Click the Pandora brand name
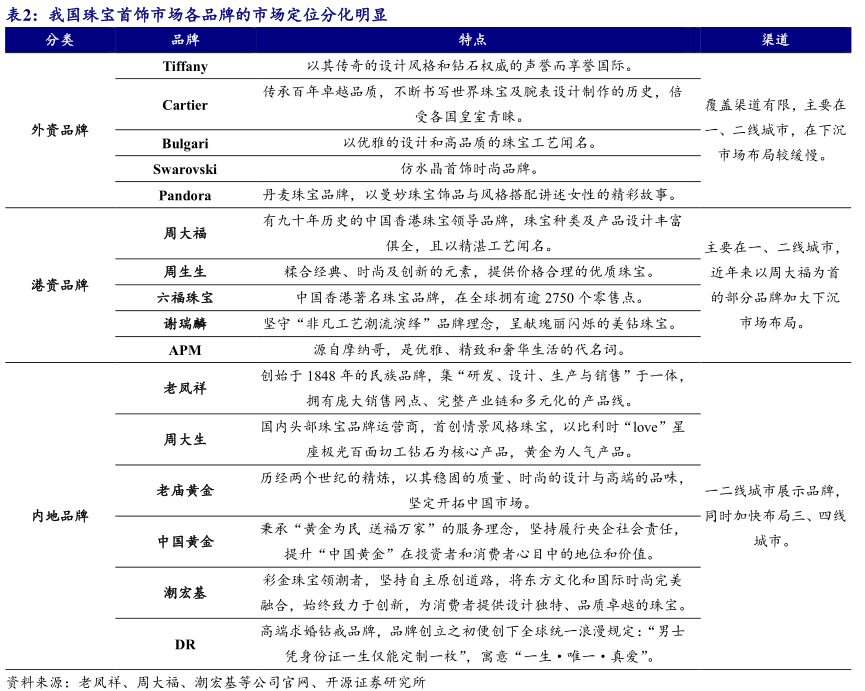Image resolution: width=865 pixels, height=691 pixels. coord(185,195)
